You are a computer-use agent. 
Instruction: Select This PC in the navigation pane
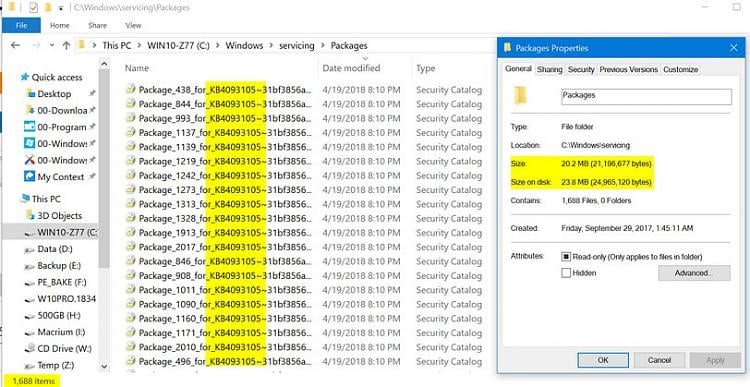(46, 199)
